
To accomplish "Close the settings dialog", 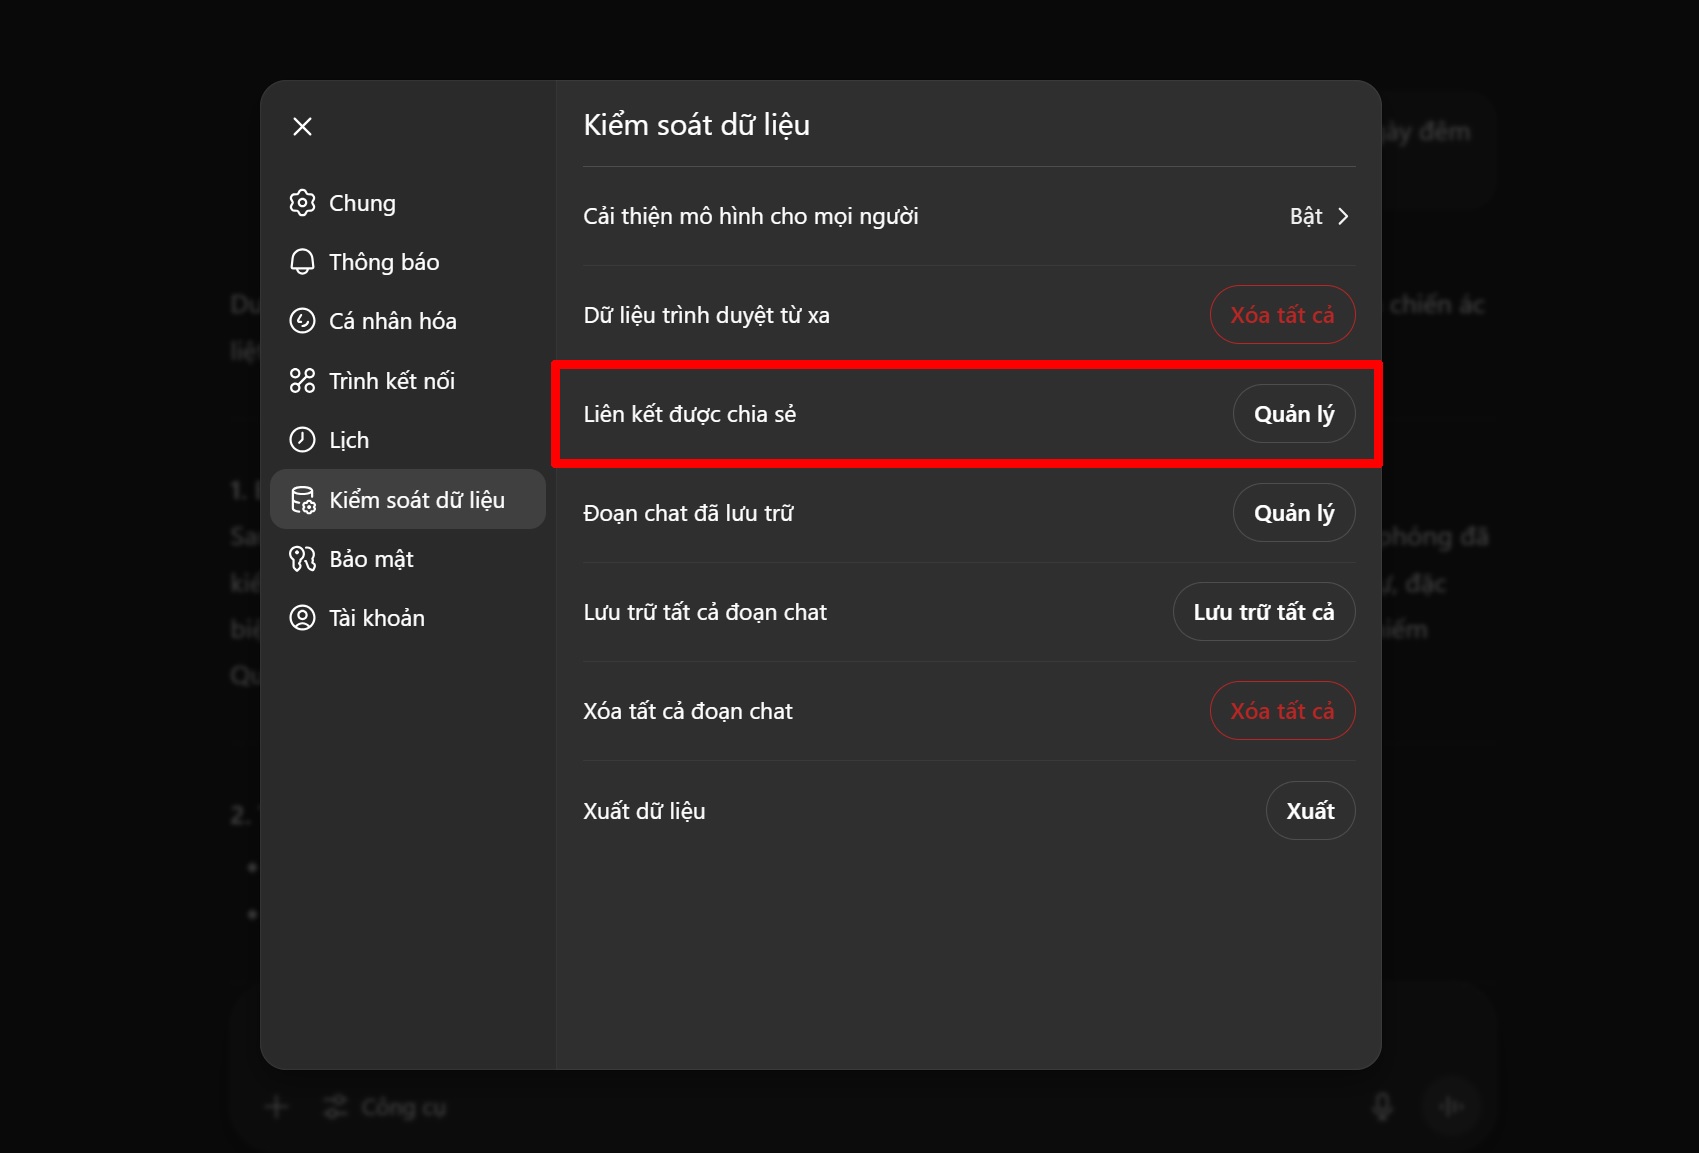I will (302, 126).
